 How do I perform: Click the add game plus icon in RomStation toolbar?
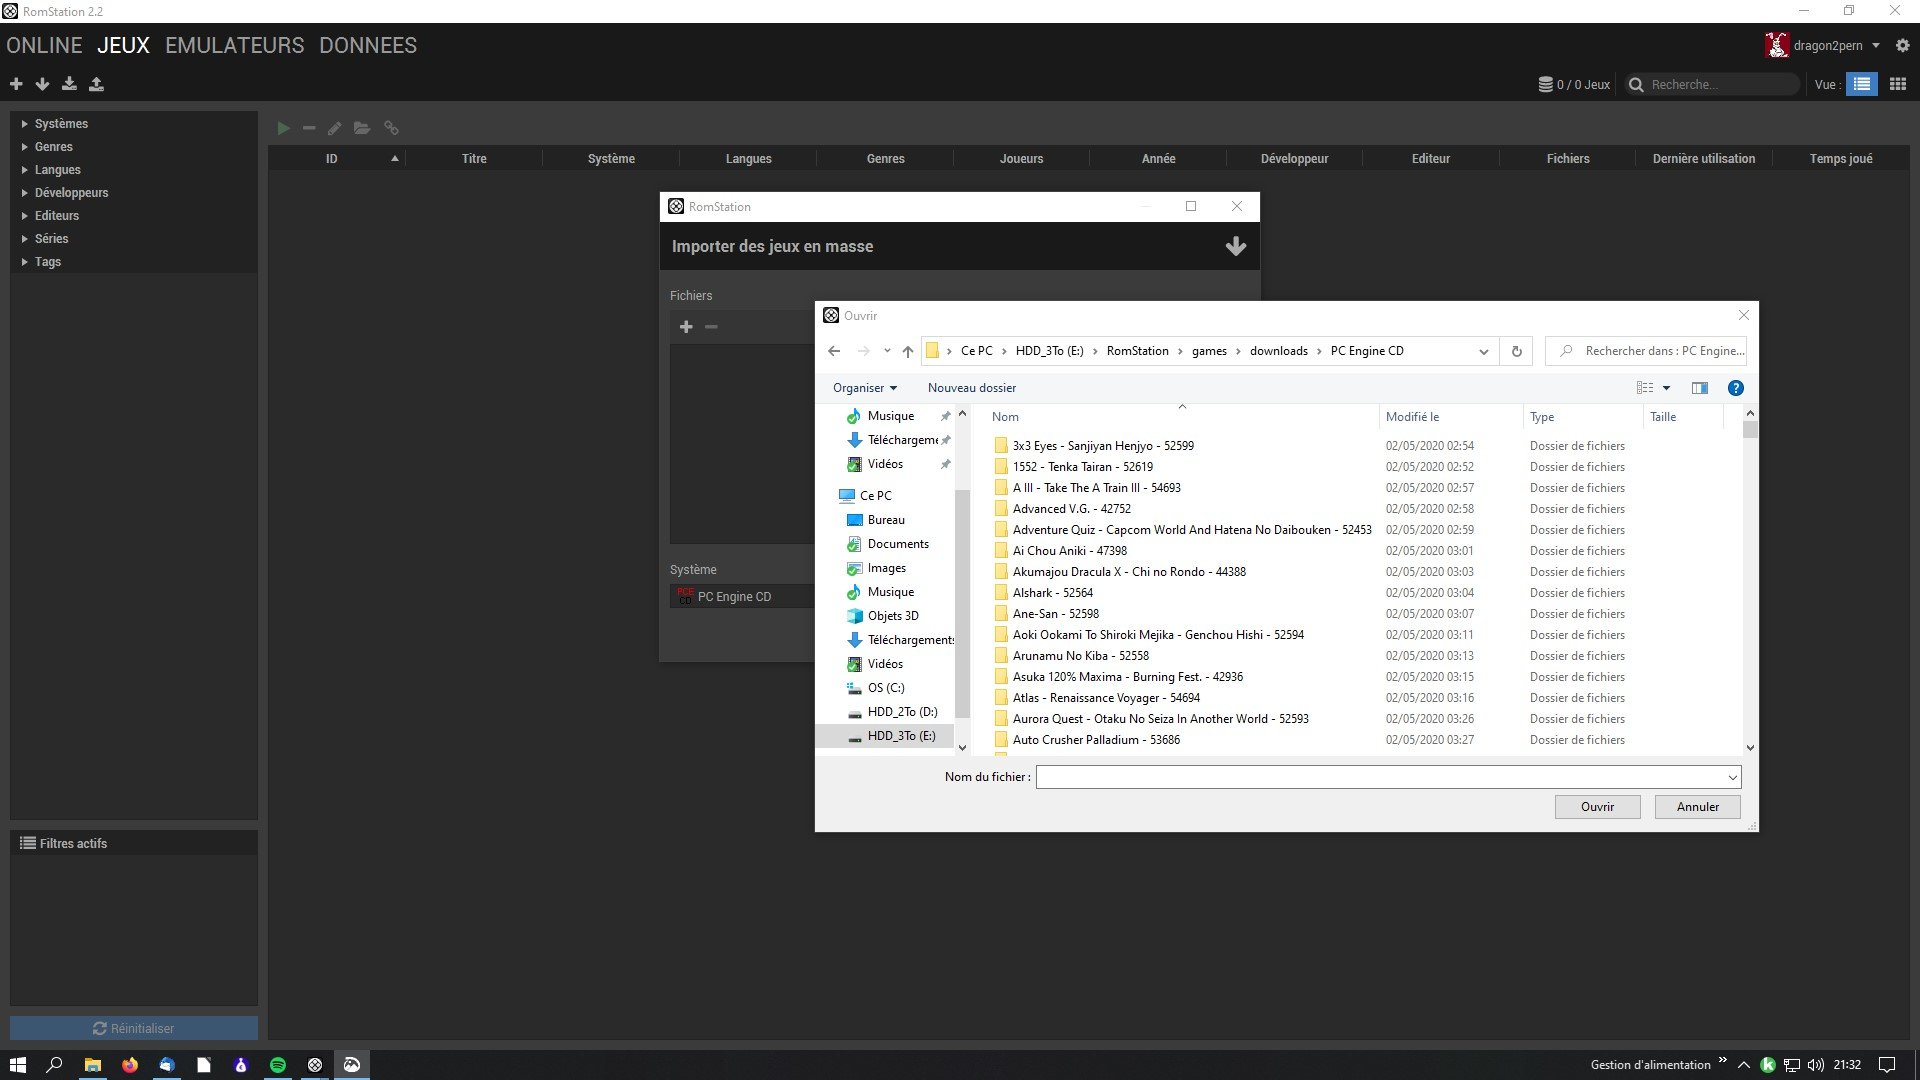coord(16,84)
